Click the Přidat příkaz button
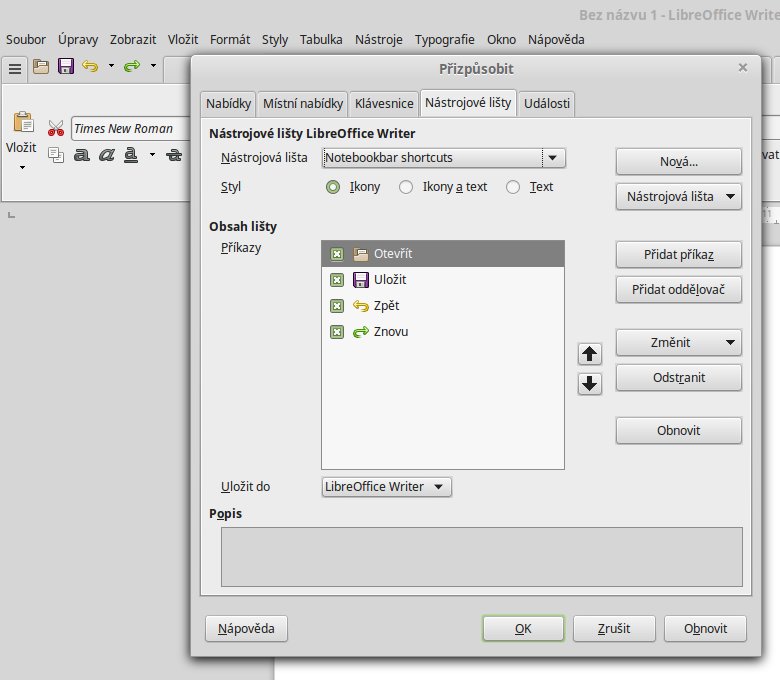 point(679,255)
